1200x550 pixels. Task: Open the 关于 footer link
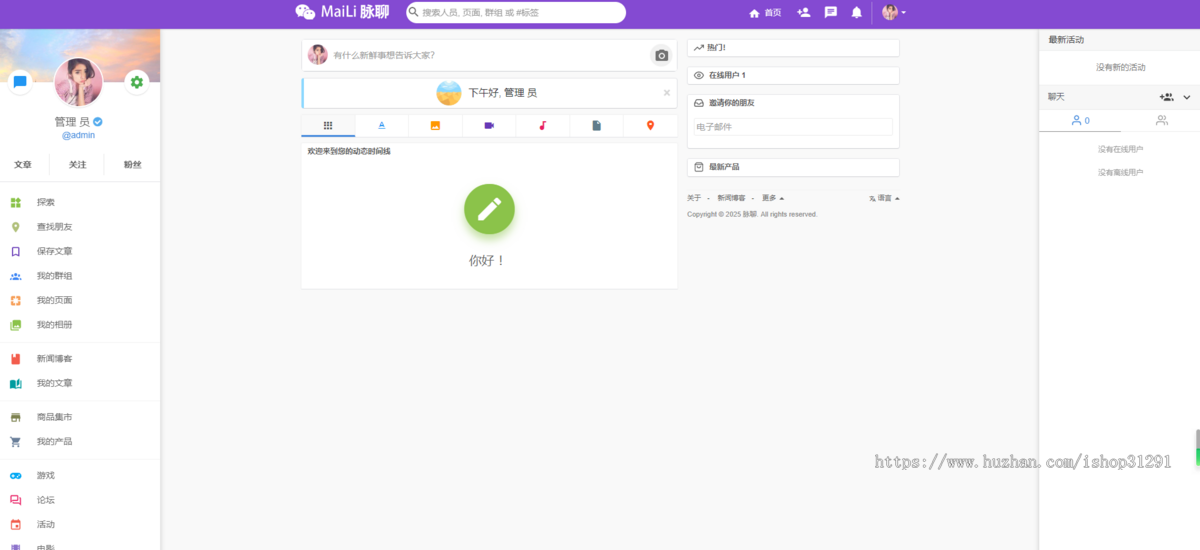(x=694, y=198)
